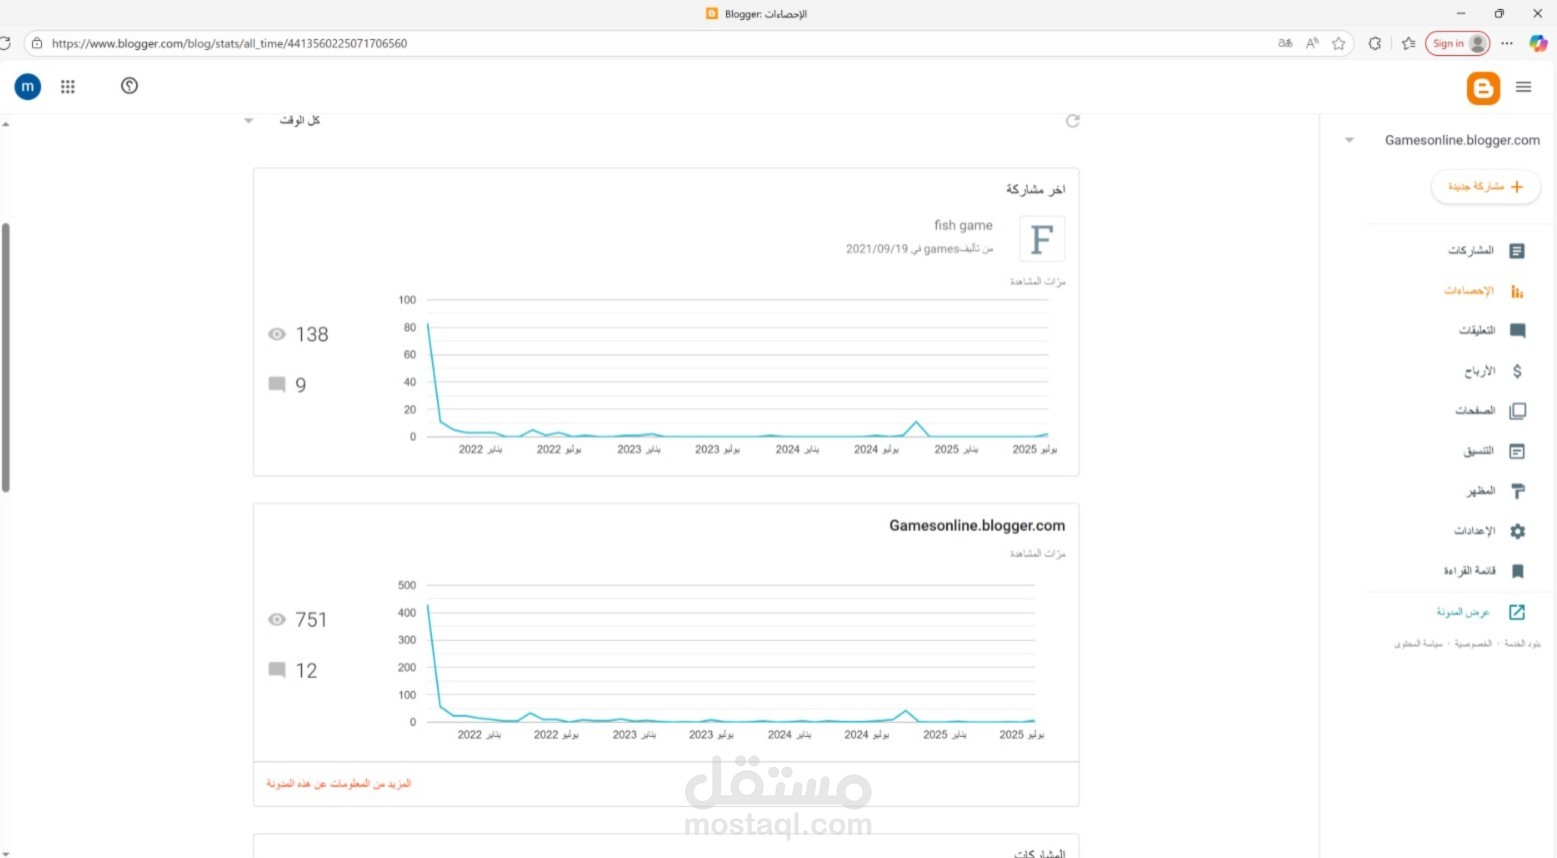The image size is (1557, 858).
Task: Click the comment icon beside 12
Action: point(277,670)
